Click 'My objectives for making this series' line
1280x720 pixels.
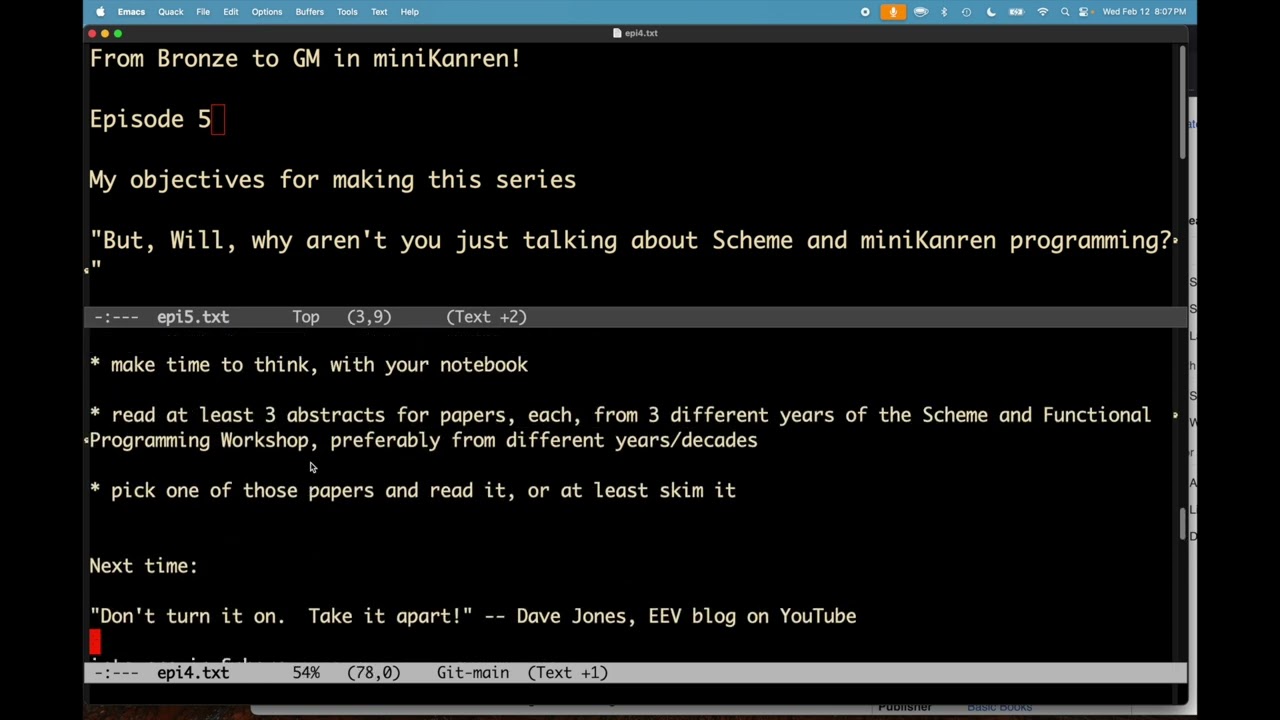pos(332,180)
